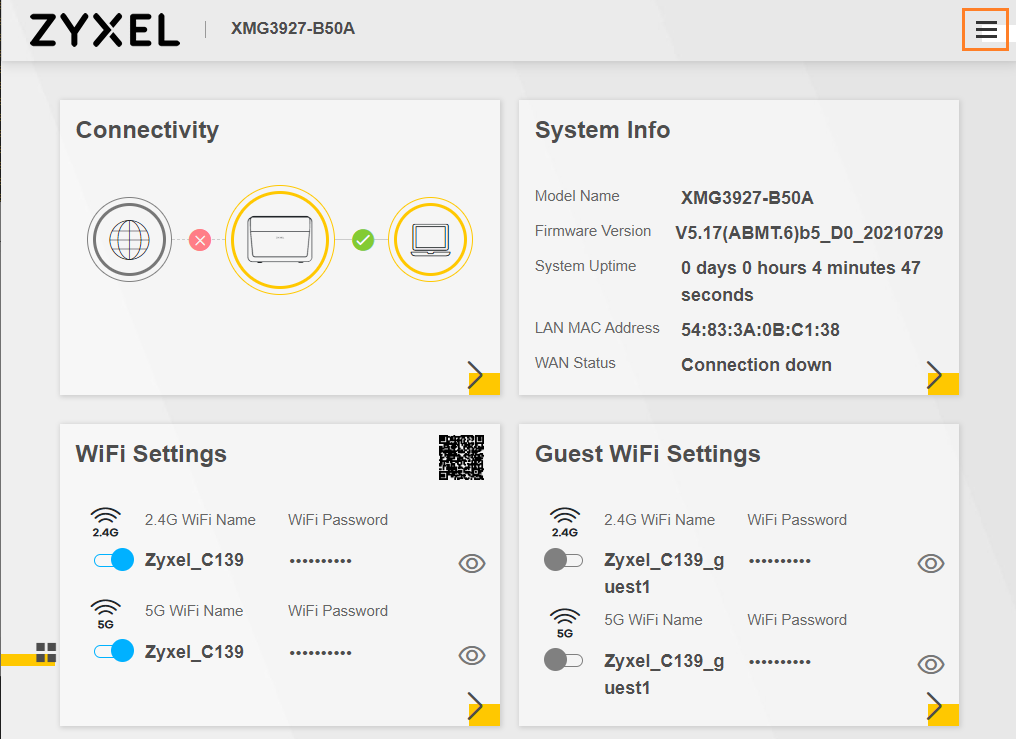Show the 2.4G WiFi password
The image size is (1016, 739).
[x=471, y=564]
